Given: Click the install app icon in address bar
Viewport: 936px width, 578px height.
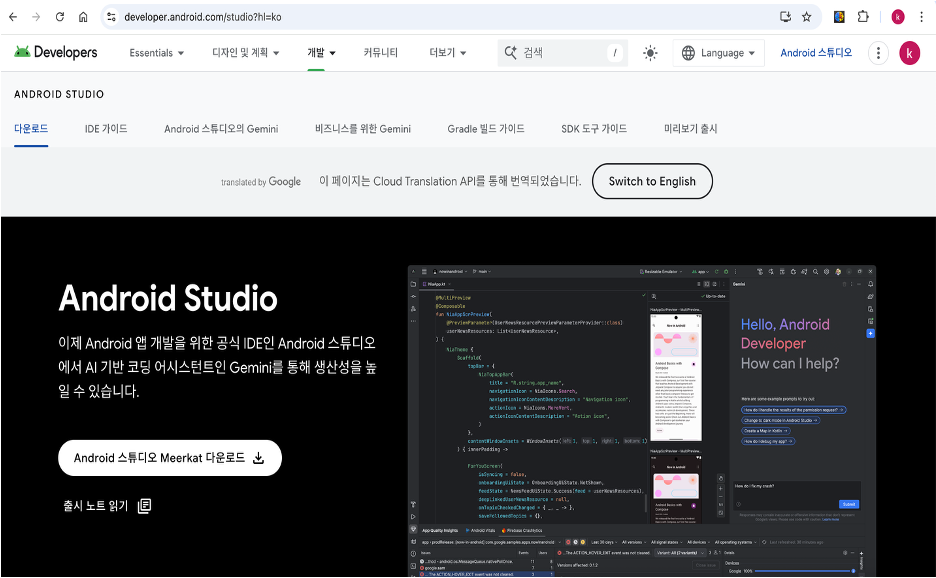Looking at the screenshot, I should [786, 17].
